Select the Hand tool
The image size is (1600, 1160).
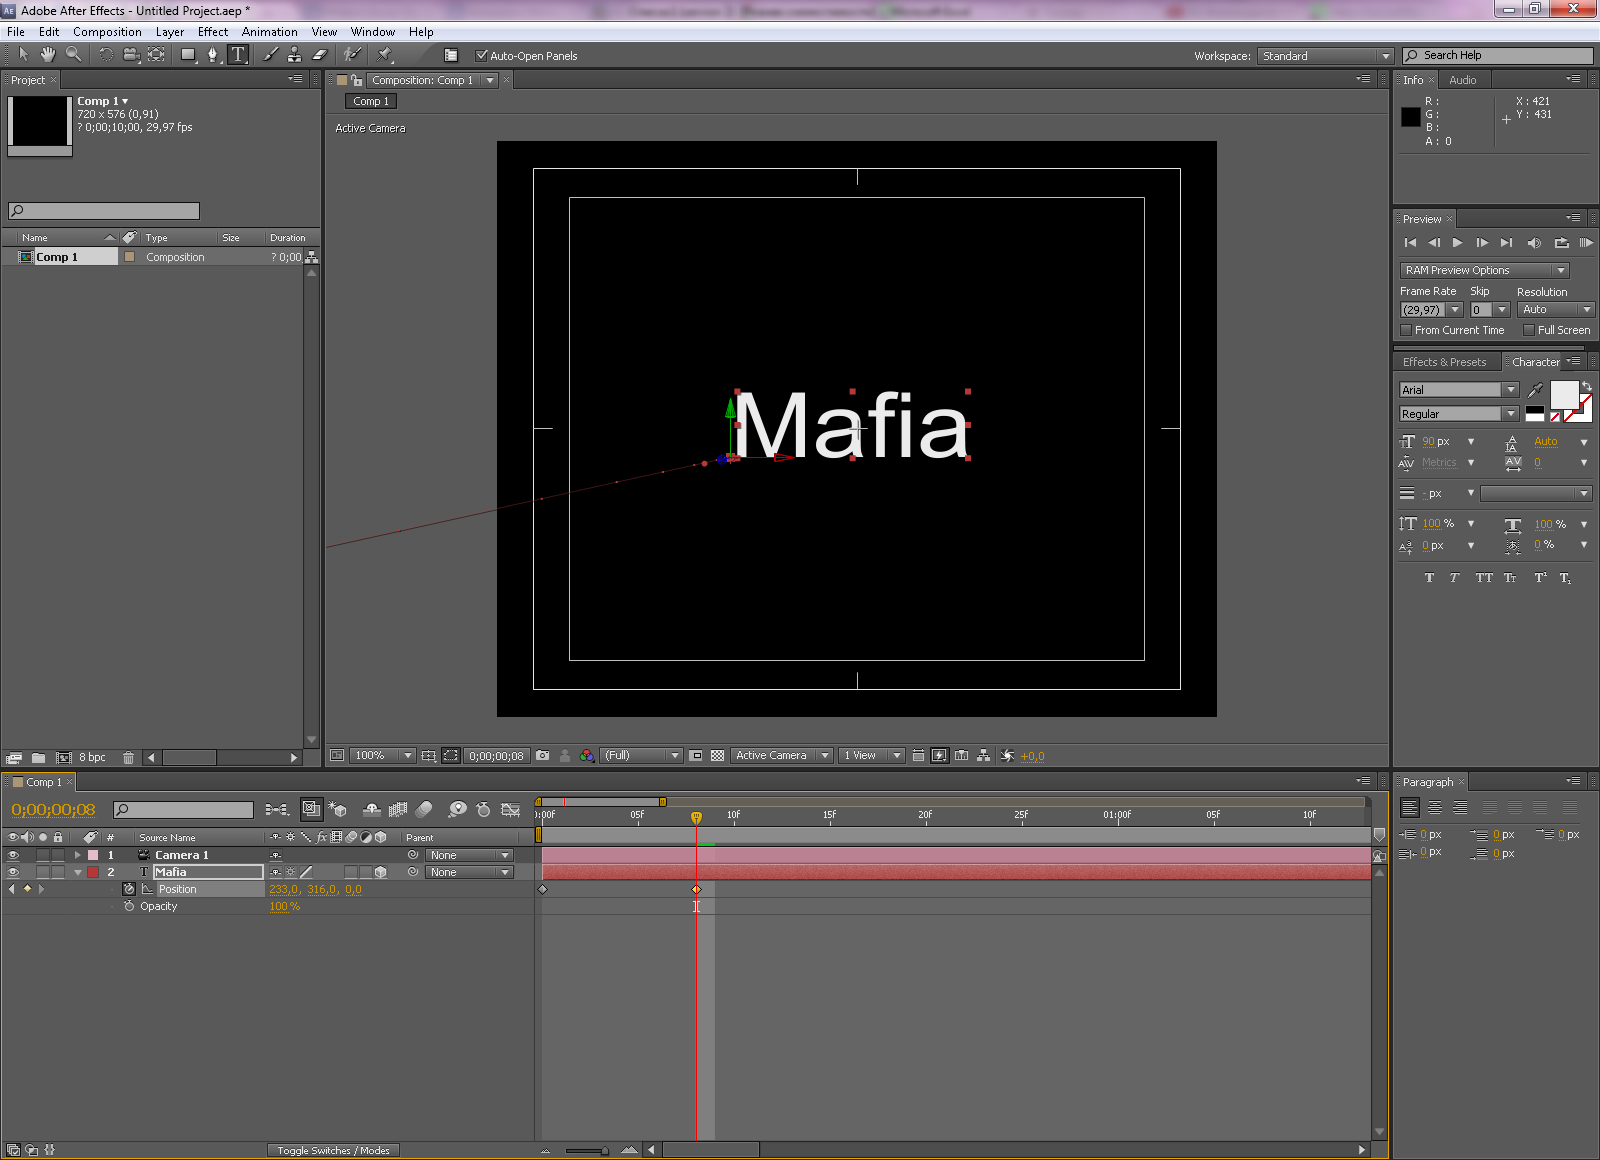pos(48,55)
